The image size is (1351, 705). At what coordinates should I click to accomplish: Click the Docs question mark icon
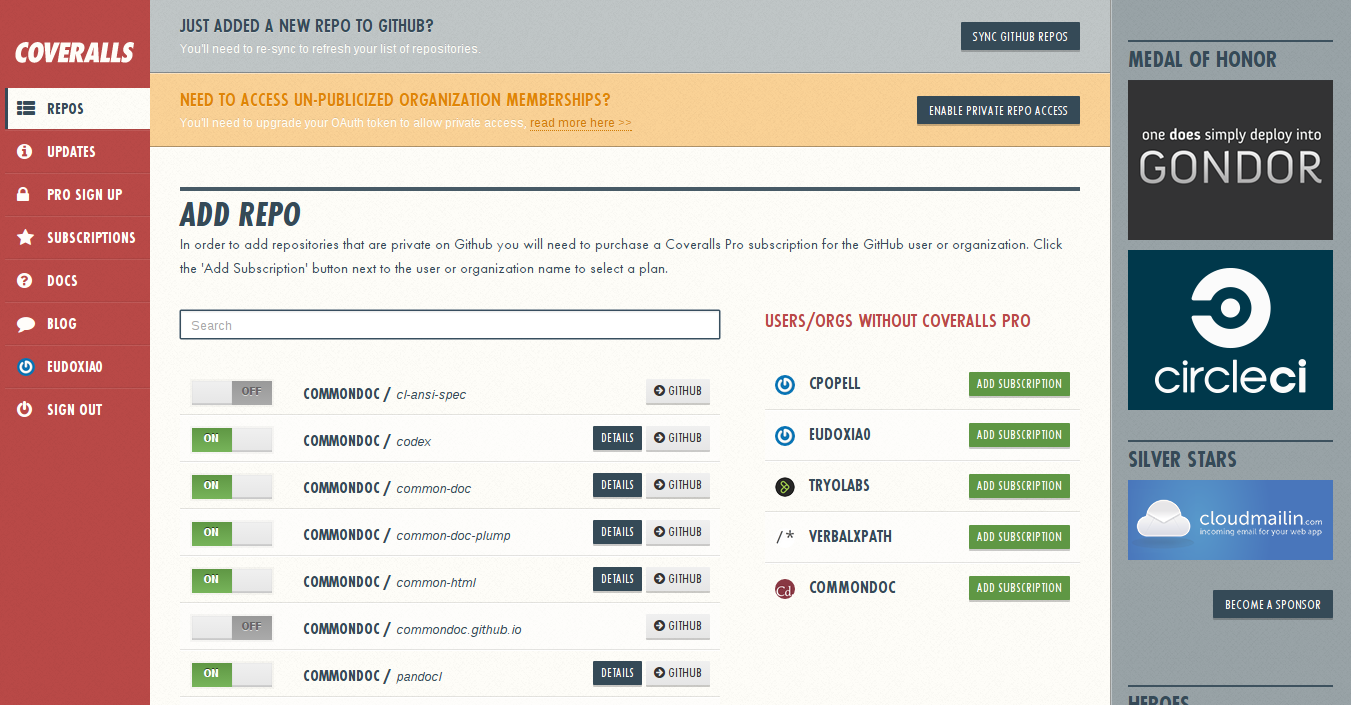26,280
